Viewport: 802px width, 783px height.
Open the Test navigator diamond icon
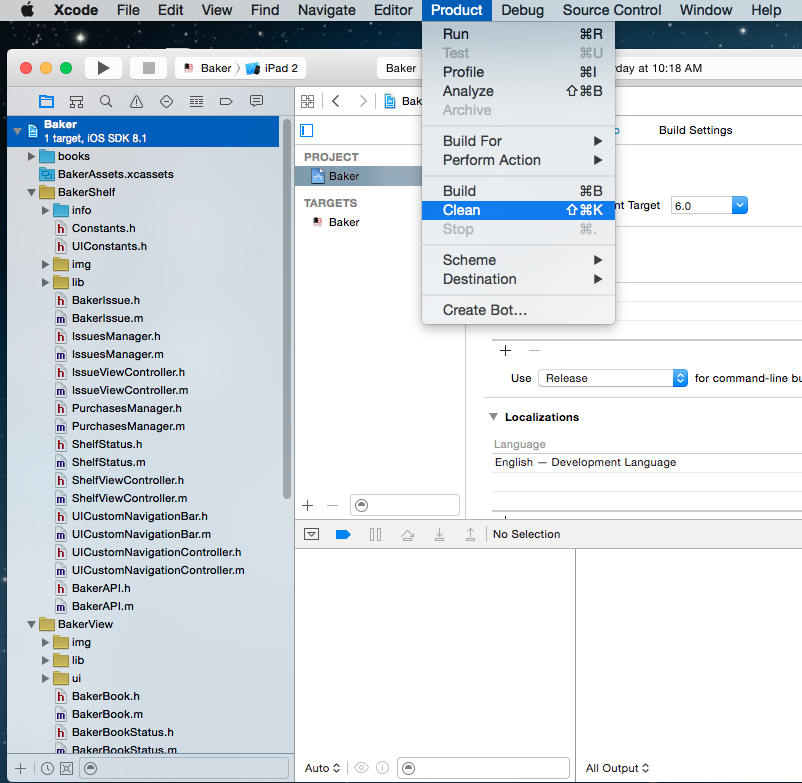[166, 101]
